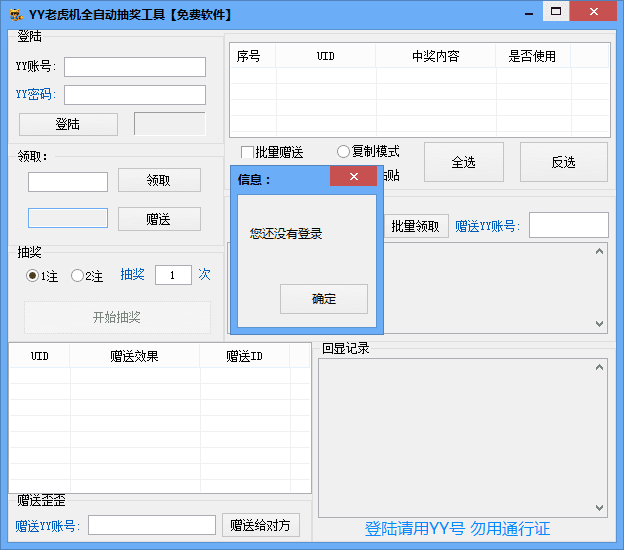
Task: Click the 赠送ID column header
Action: tap(244, 356)
